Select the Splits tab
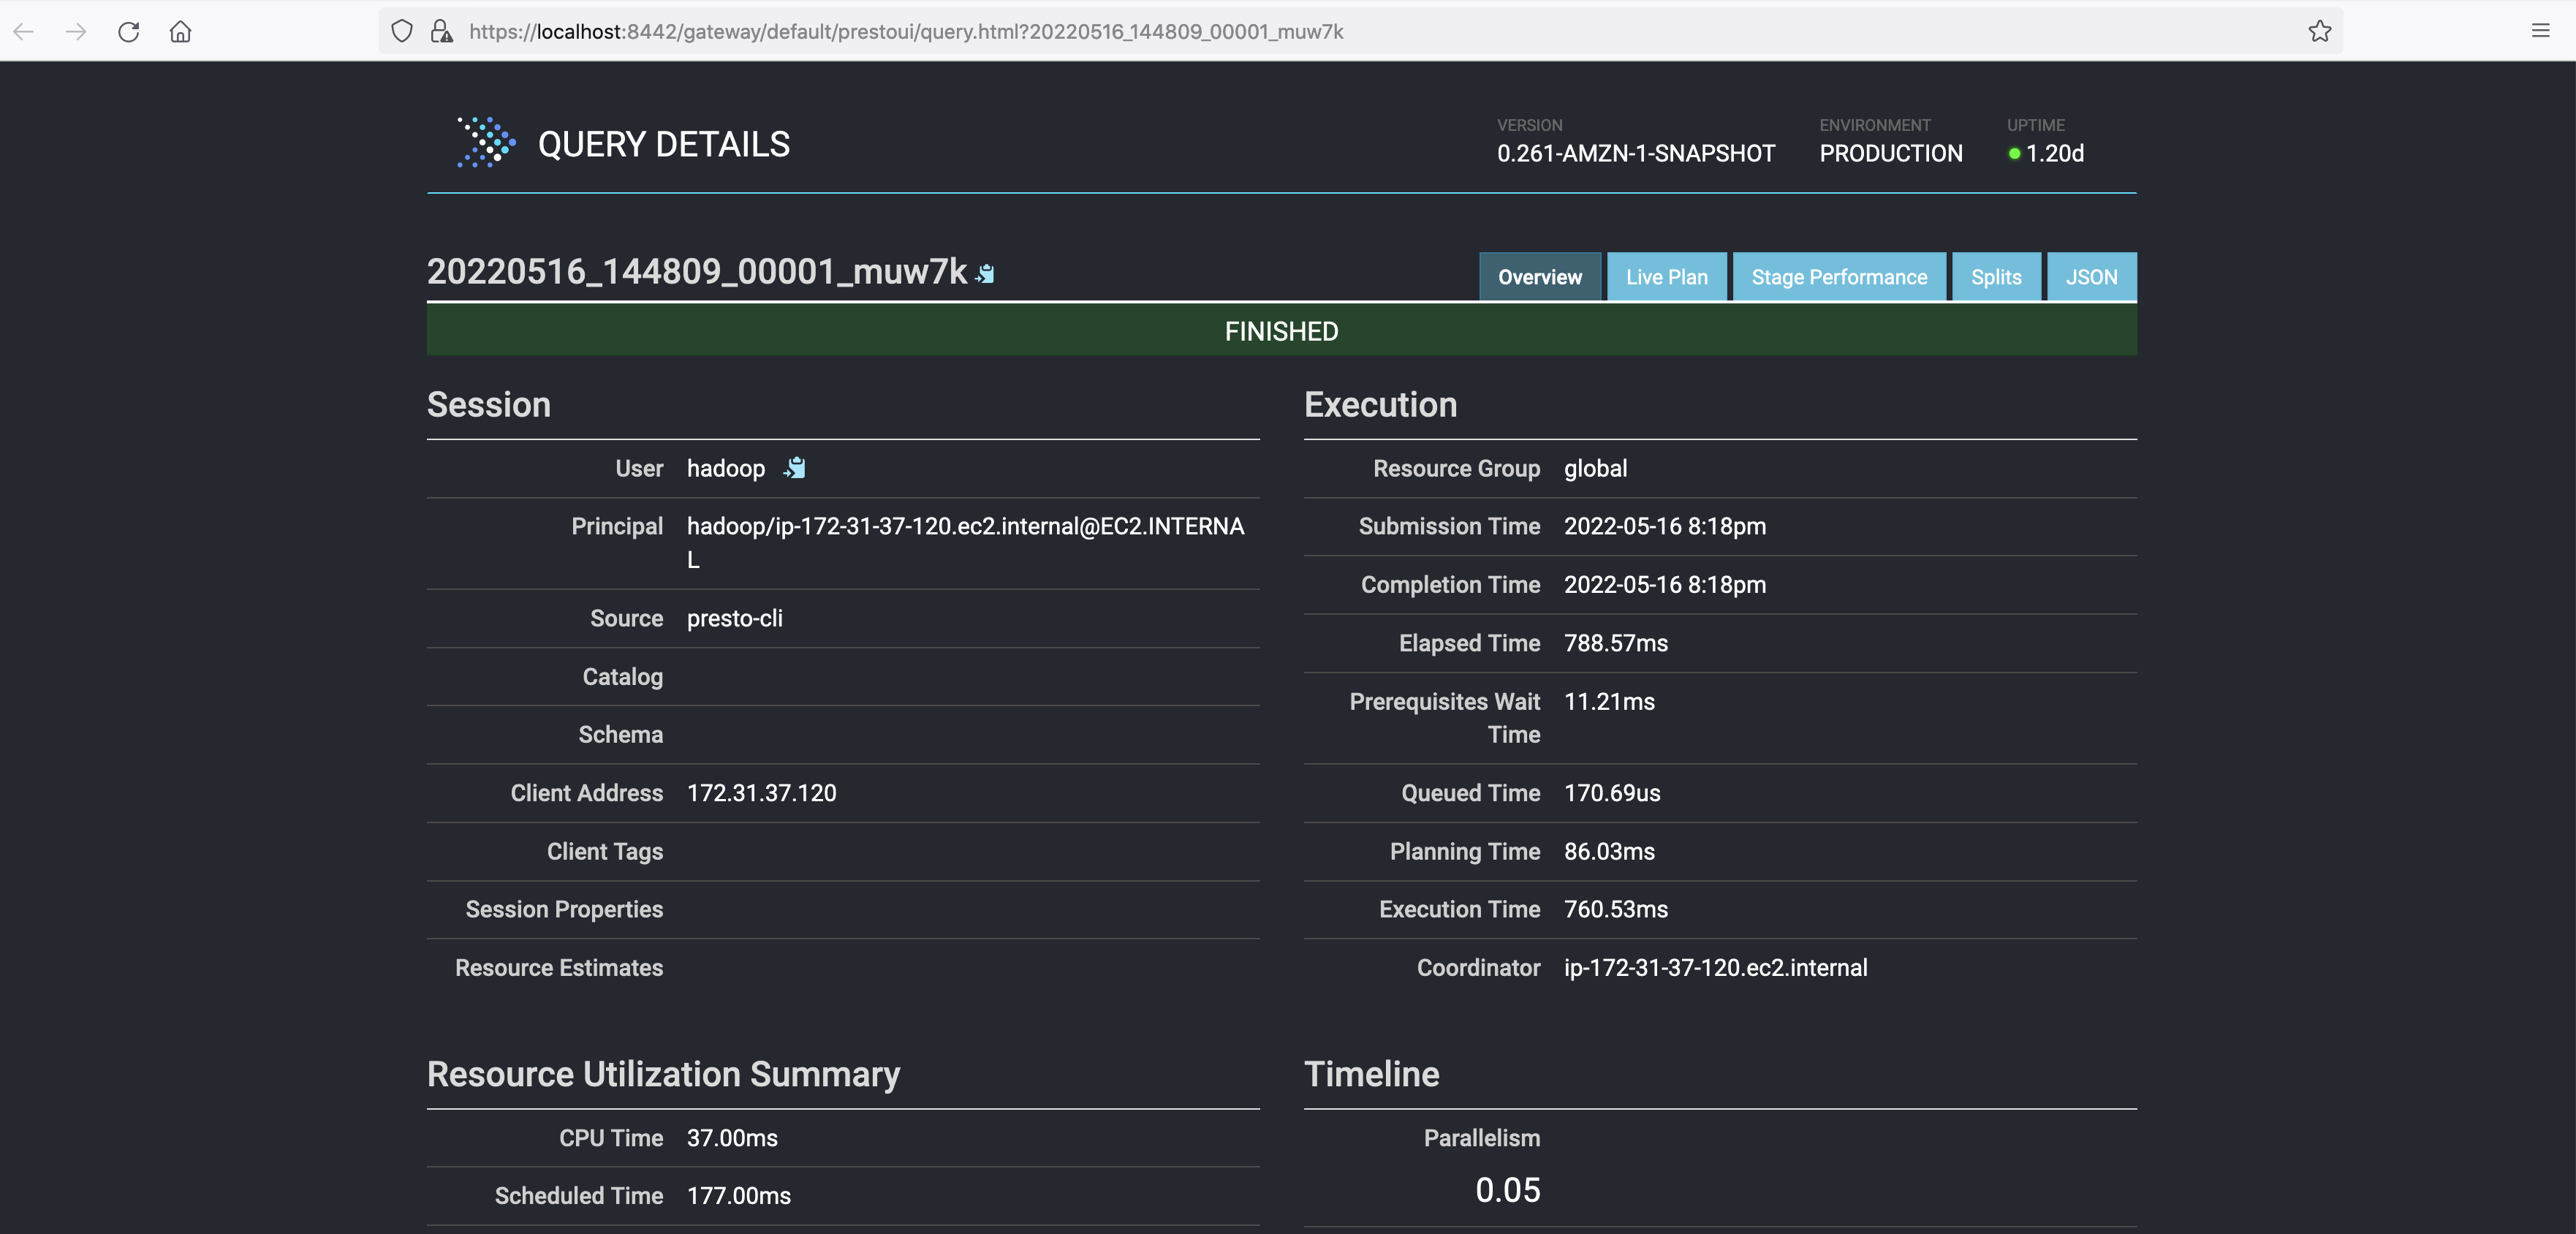Screen dimensions: 2576x1234 pyautogui.click(x=1995, y=277)
